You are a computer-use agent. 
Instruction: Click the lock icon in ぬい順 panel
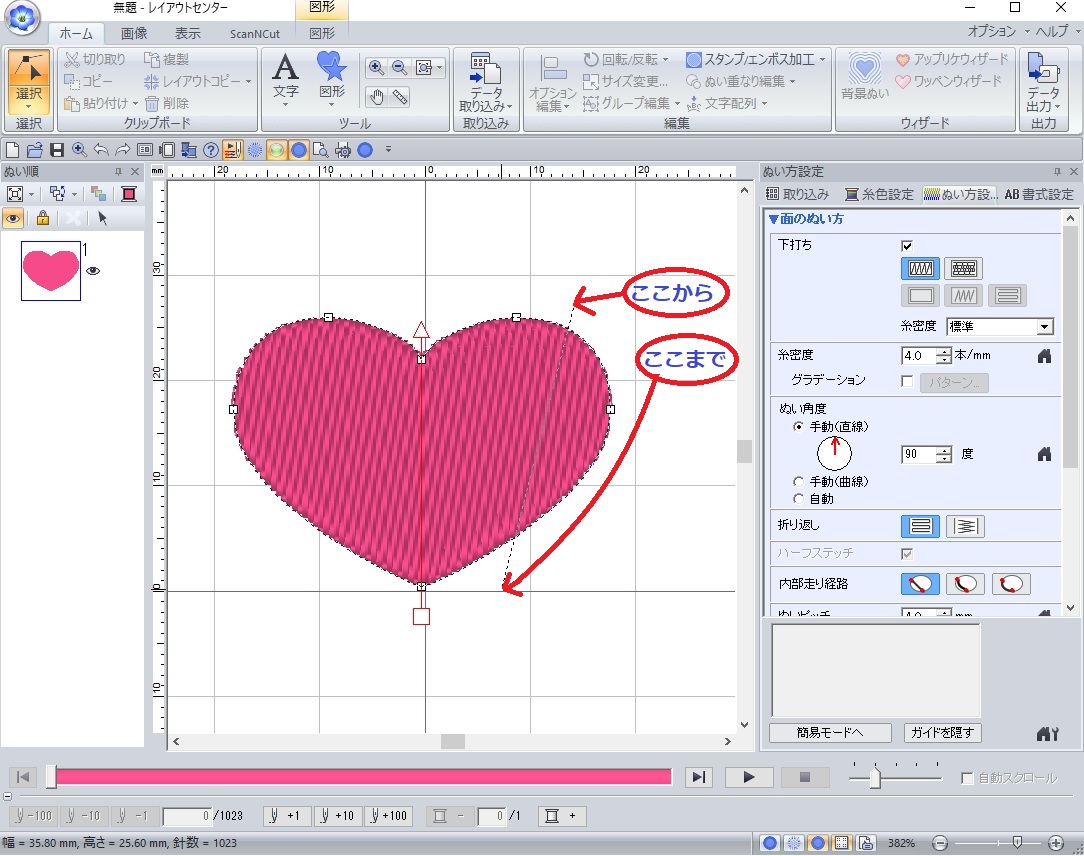coord(43,218)
